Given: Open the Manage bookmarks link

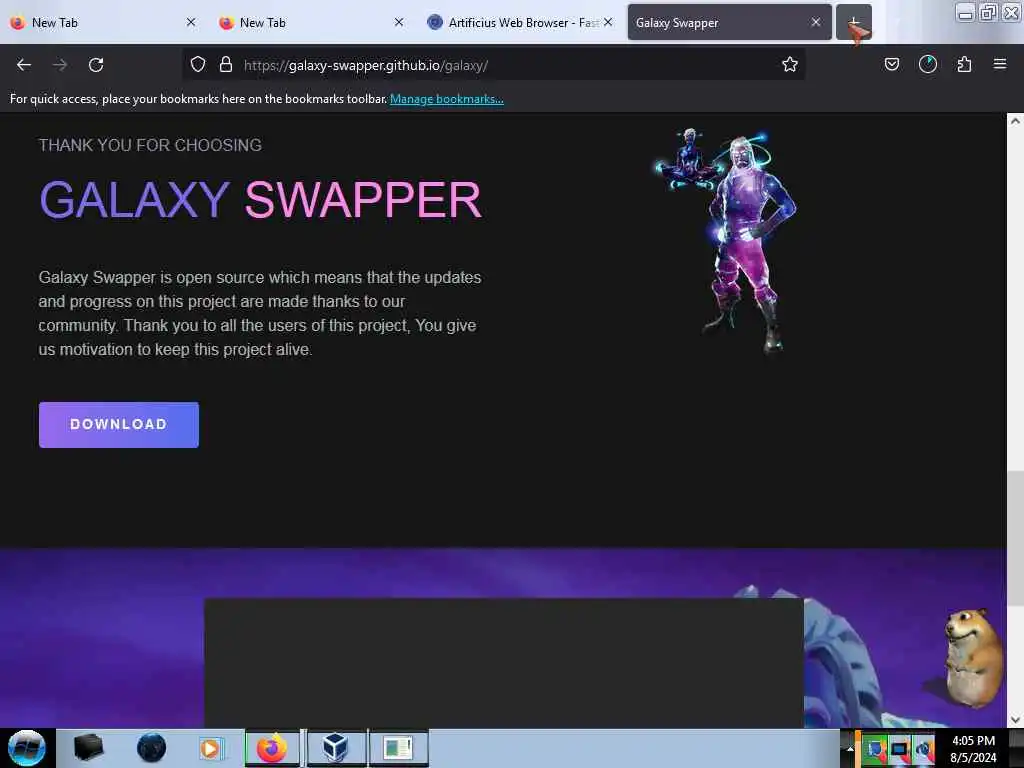Looking at the screenshot, I should click(447, 99).
